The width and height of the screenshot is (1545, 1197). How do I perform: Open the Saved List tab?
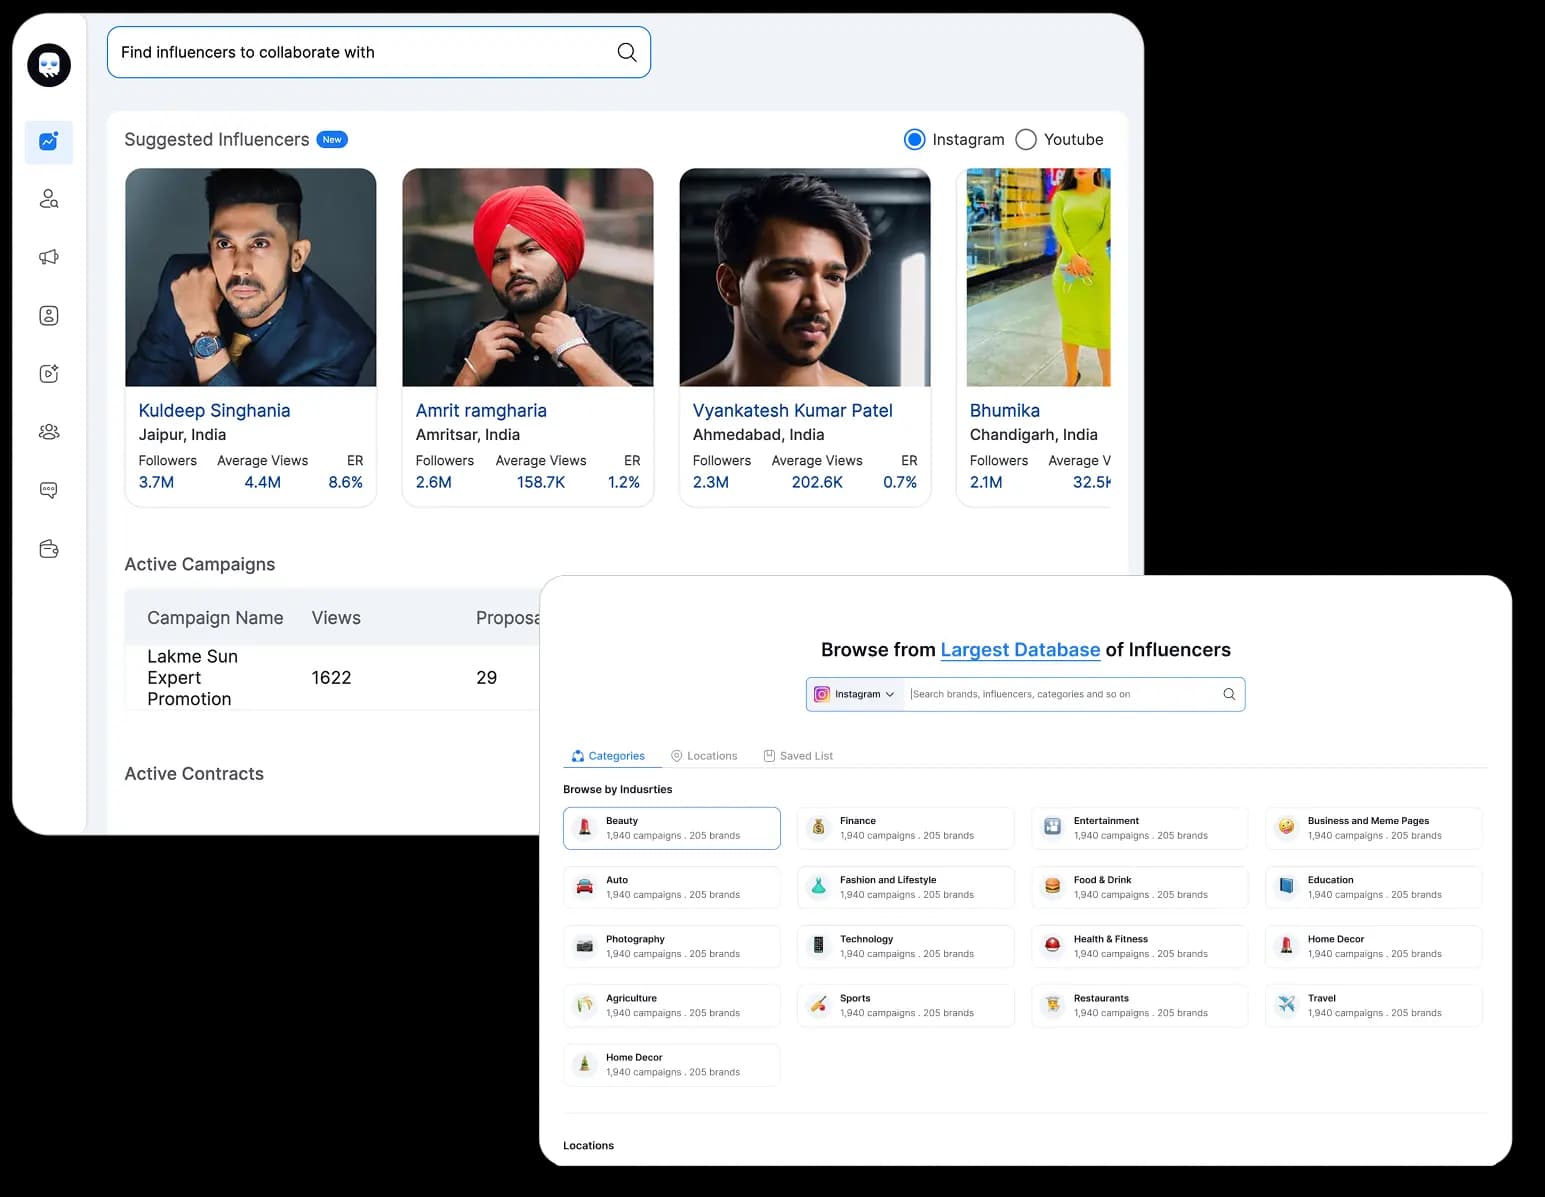pos(798,755)
